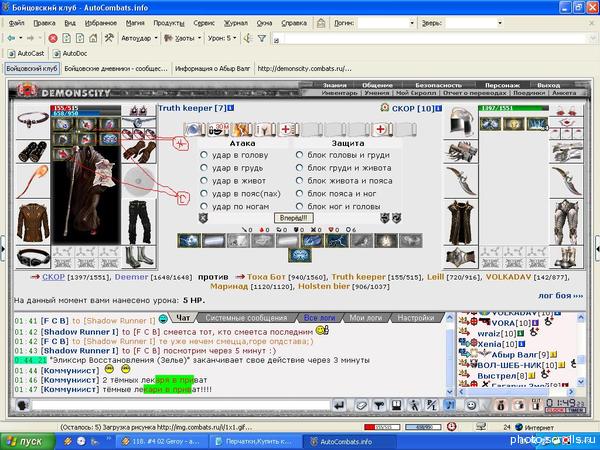This screenshot has height=450, width=600.
Task: Open the crossed hammers tools icon
Action: [109, 38]
